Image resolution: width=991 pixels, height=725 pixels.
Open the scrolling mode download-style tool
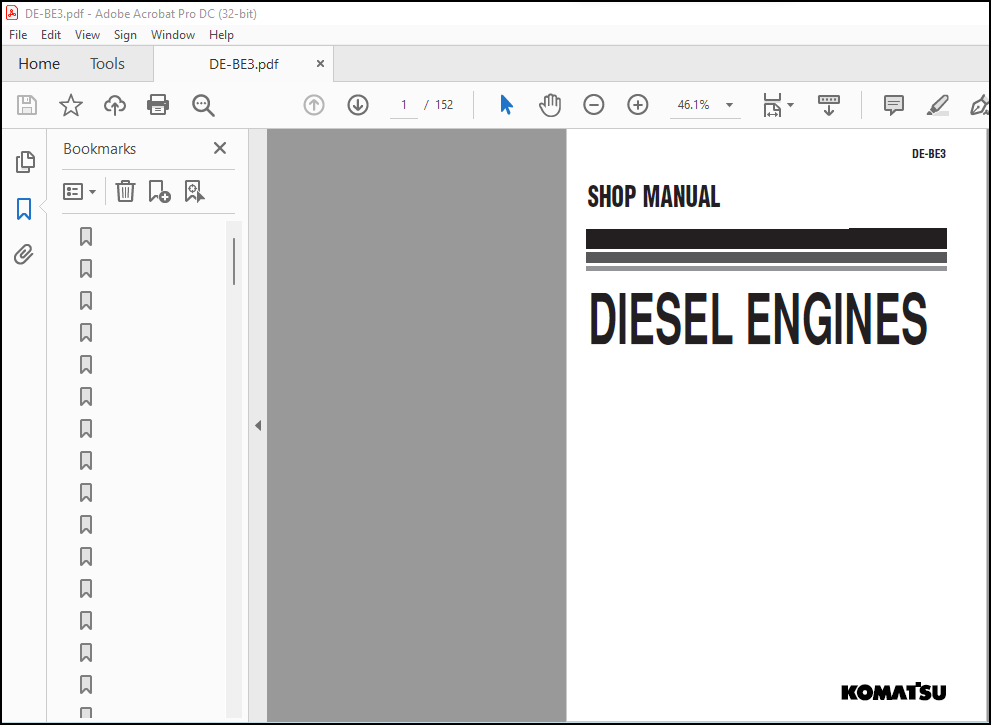coord(829,105)
